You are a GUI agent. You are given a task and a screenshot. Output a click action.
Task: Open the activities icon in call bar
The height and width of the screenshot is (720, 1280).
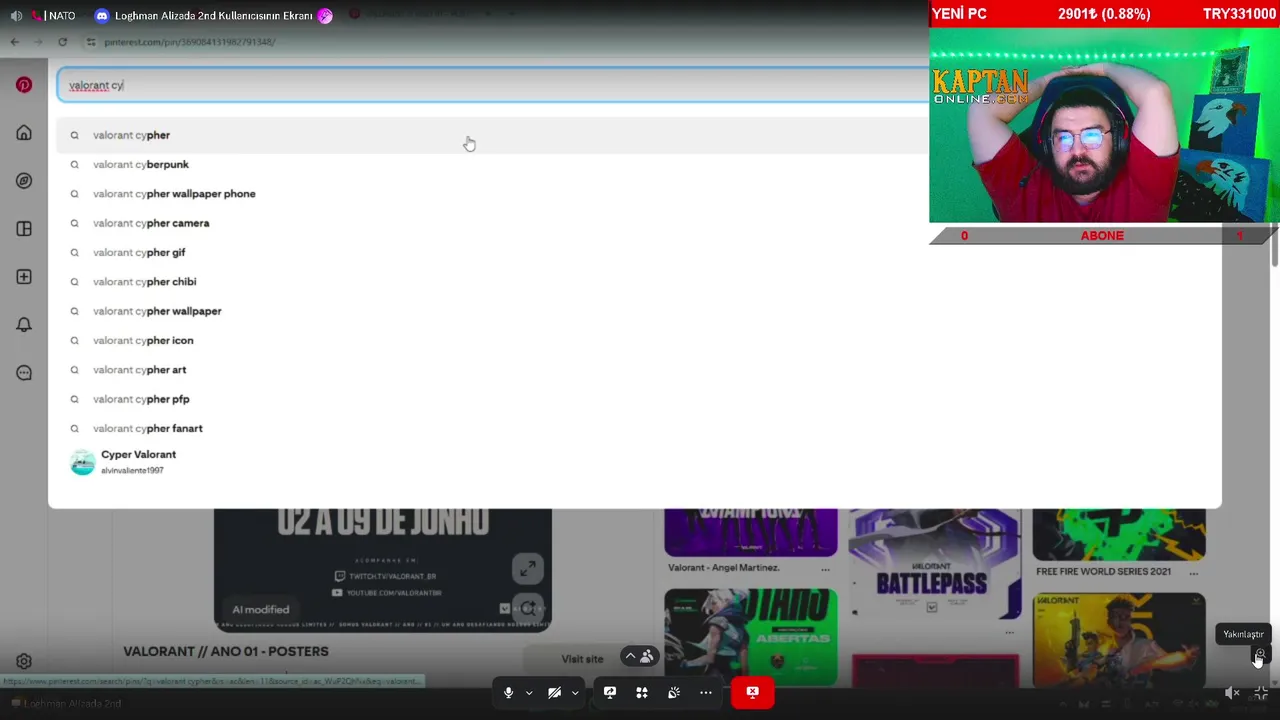click(642, 692)
